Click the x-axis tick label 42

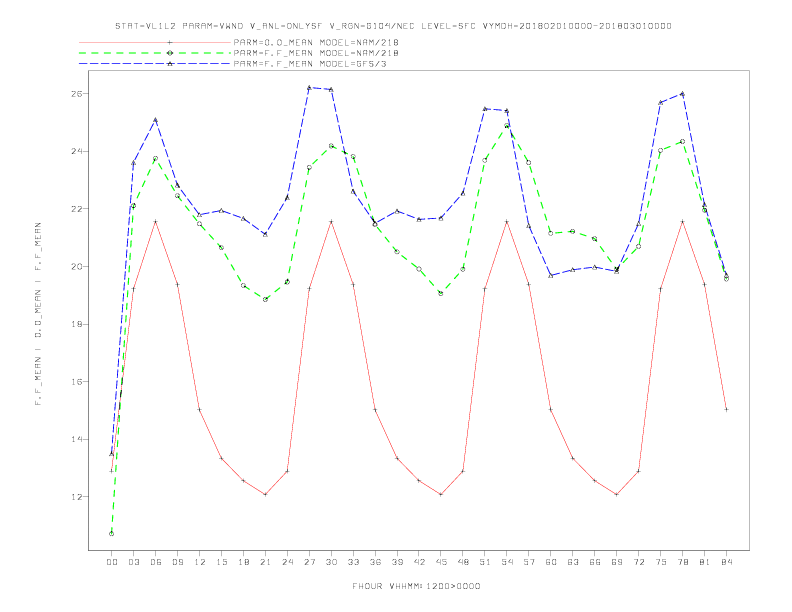pos(419,562)
